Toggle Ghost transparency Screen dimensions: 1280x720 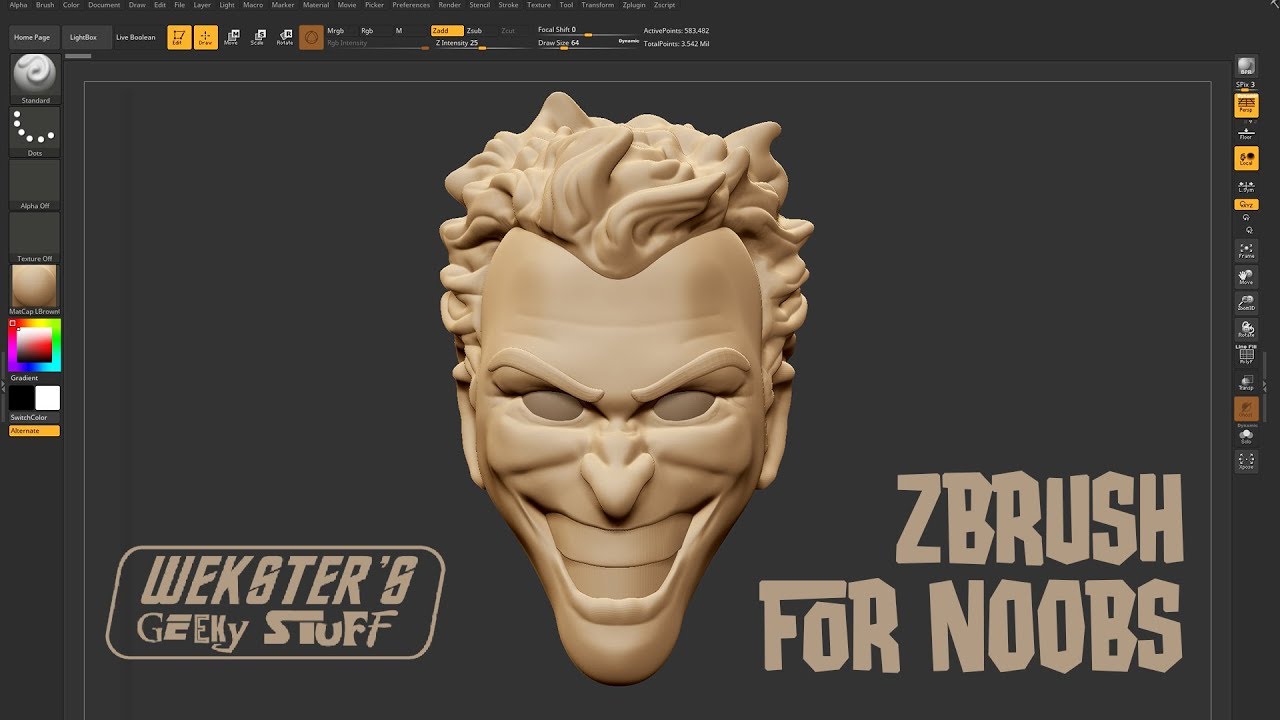[1246, 408]
